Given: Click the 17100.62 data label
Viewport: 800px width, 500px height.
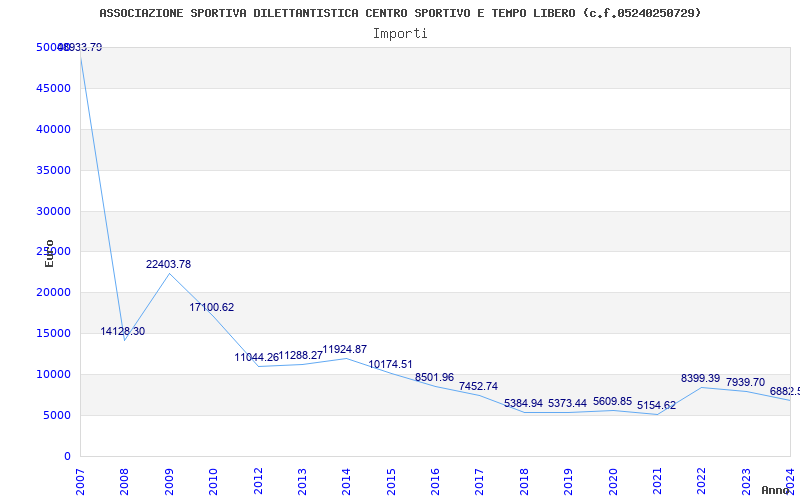Looking at the screenshot, I should click(212, 307).
